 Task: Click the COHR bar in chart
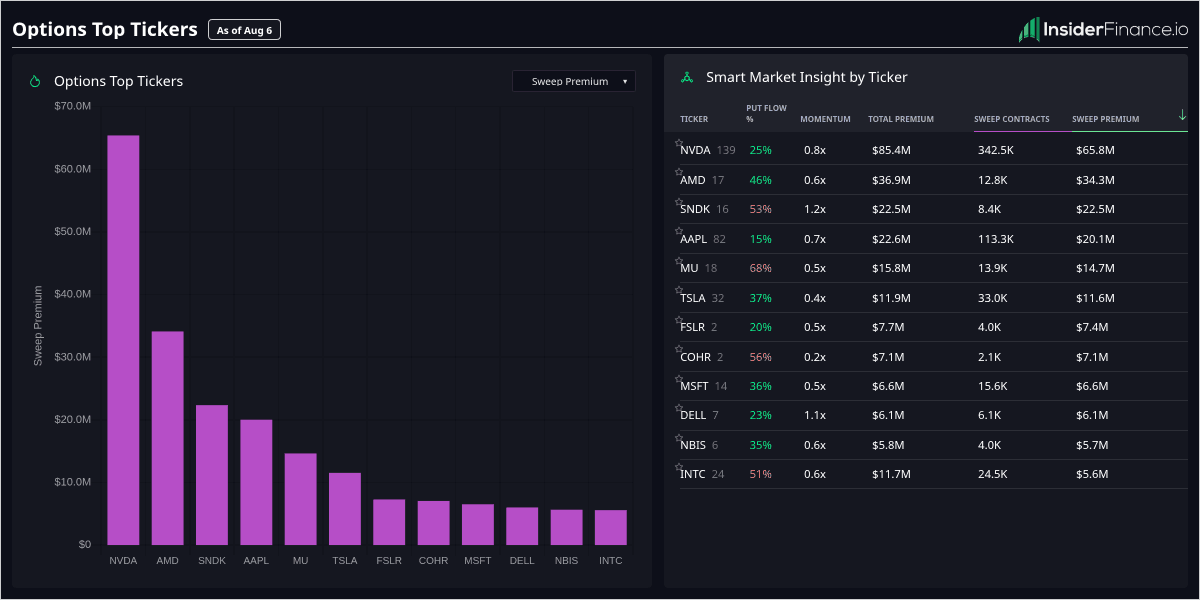[x=433, y=523]
